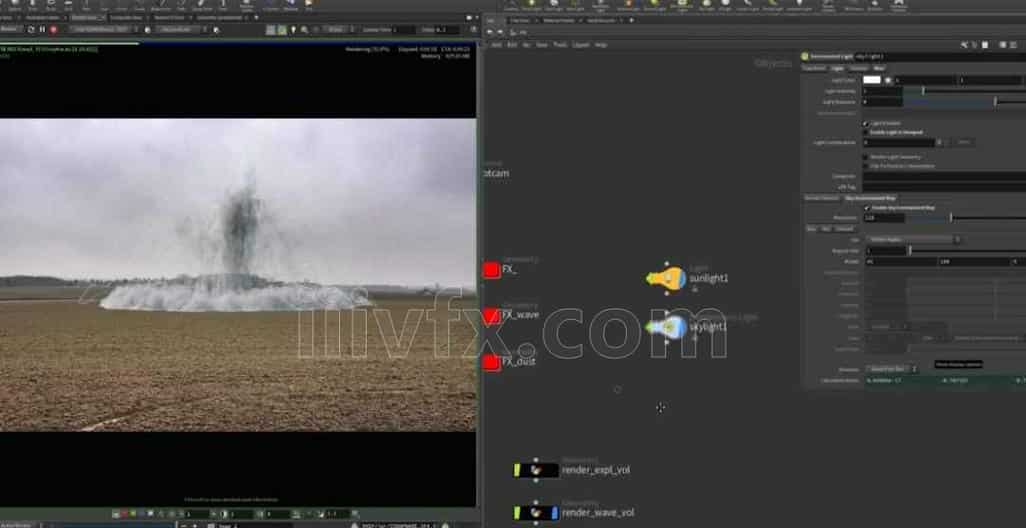Click the sunlight1 node icon
1026x528 pixels.
[x=665, y=278]
